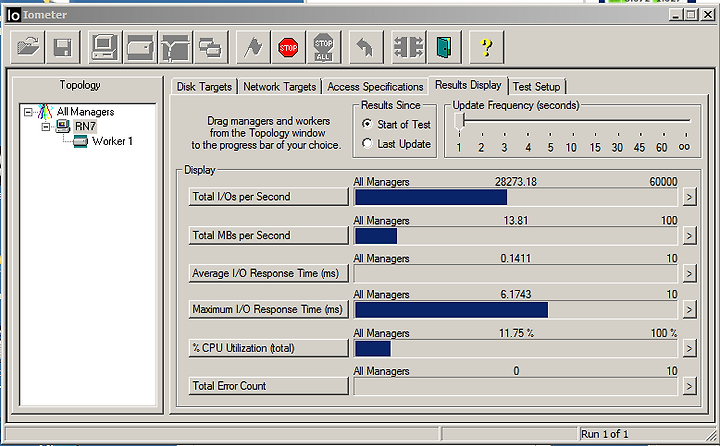Click the Iometer title bar icon

(13, 15)
